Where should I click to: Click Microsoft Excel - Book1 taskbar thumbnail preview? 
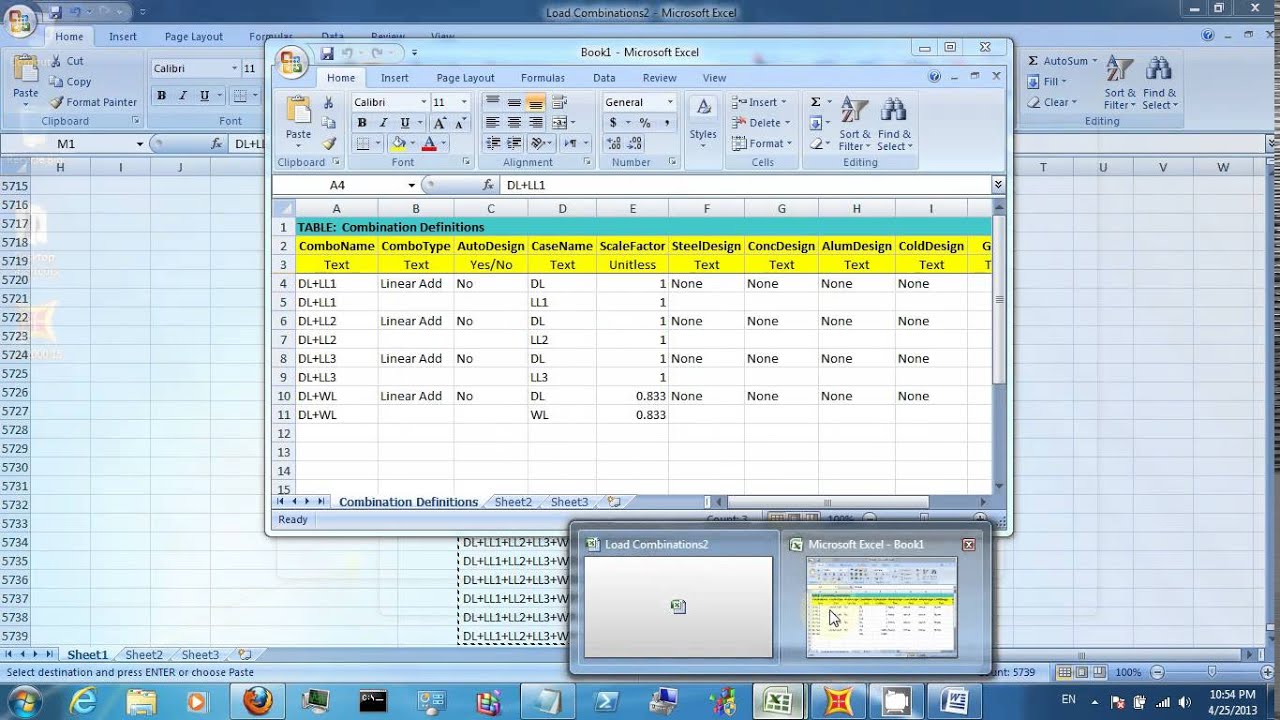(881, 608)
